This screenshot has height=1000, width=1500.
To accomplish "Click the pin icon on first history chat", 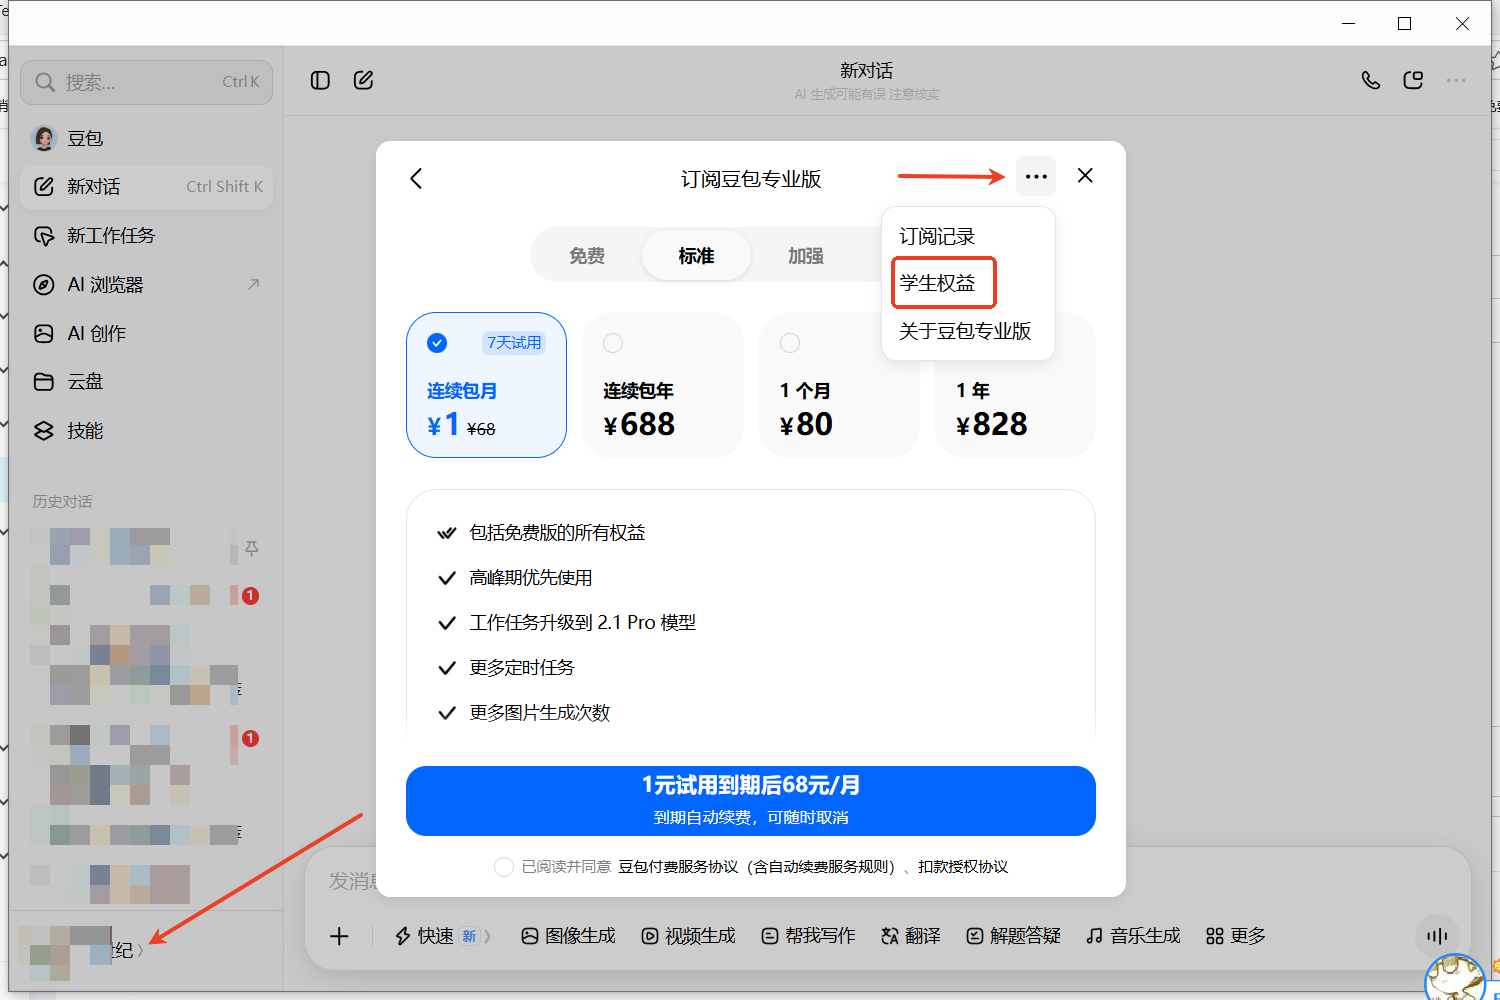I will (252, 548).
